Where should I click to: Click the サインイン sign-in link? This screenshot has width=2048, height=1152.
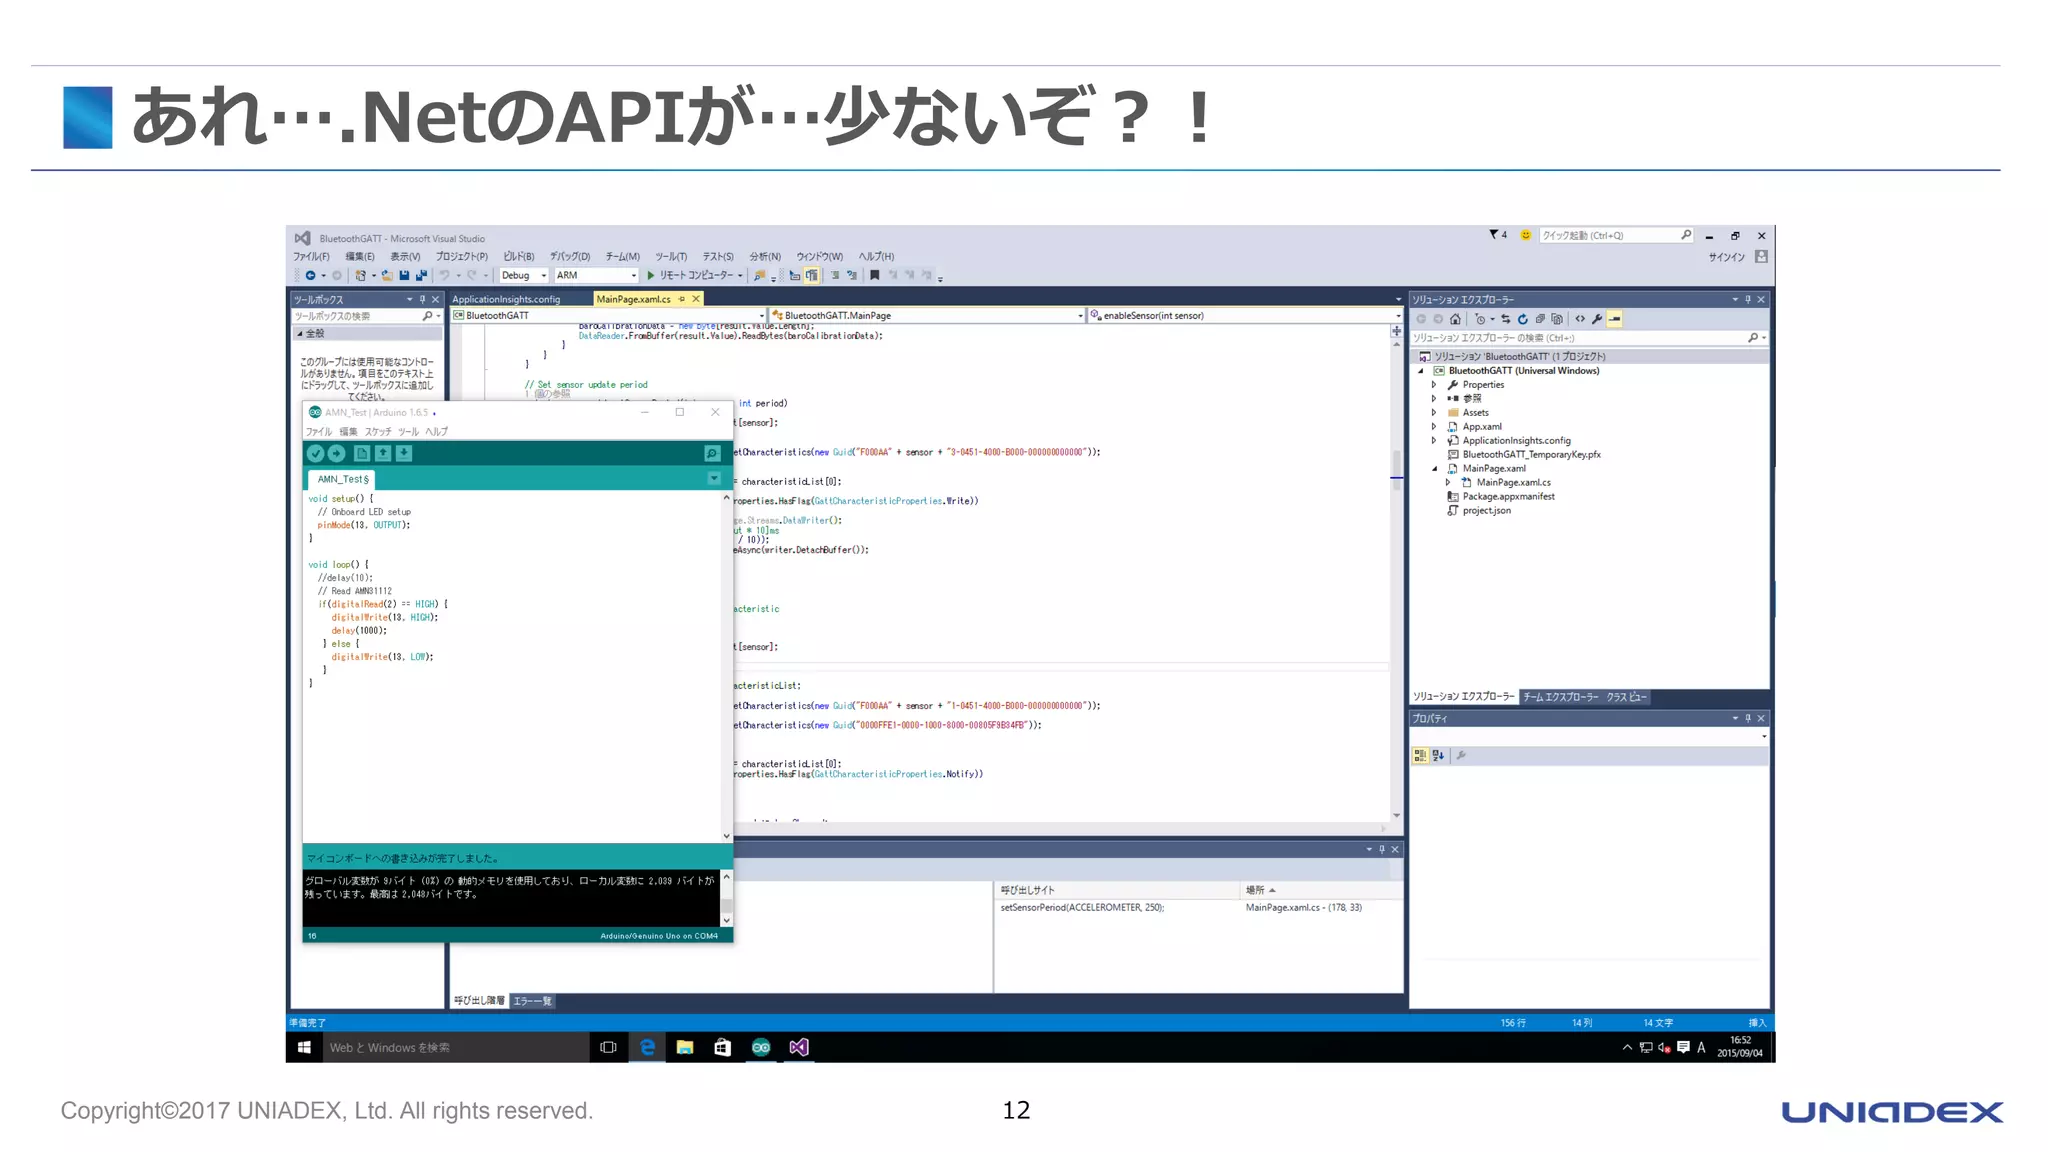(1726, 257)
